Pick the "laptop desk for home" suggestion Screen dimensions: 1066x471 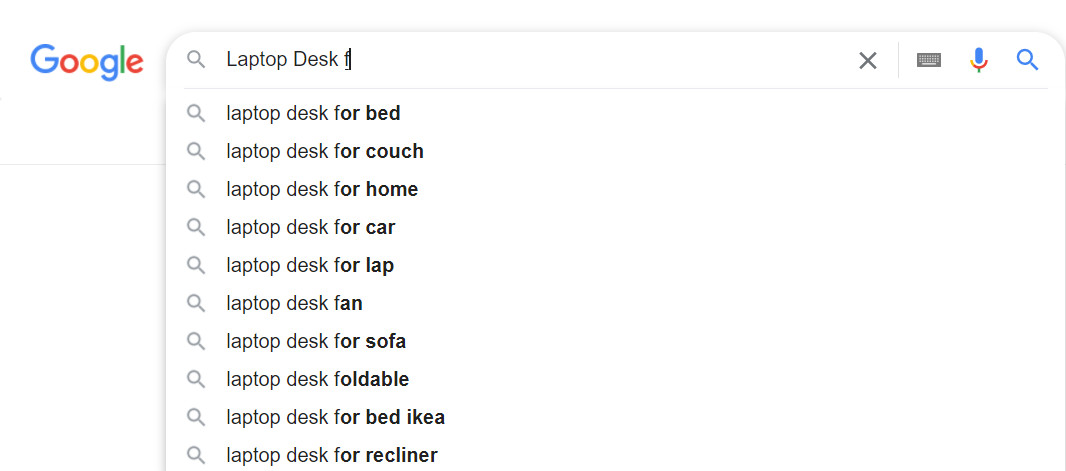coord(322,189)
